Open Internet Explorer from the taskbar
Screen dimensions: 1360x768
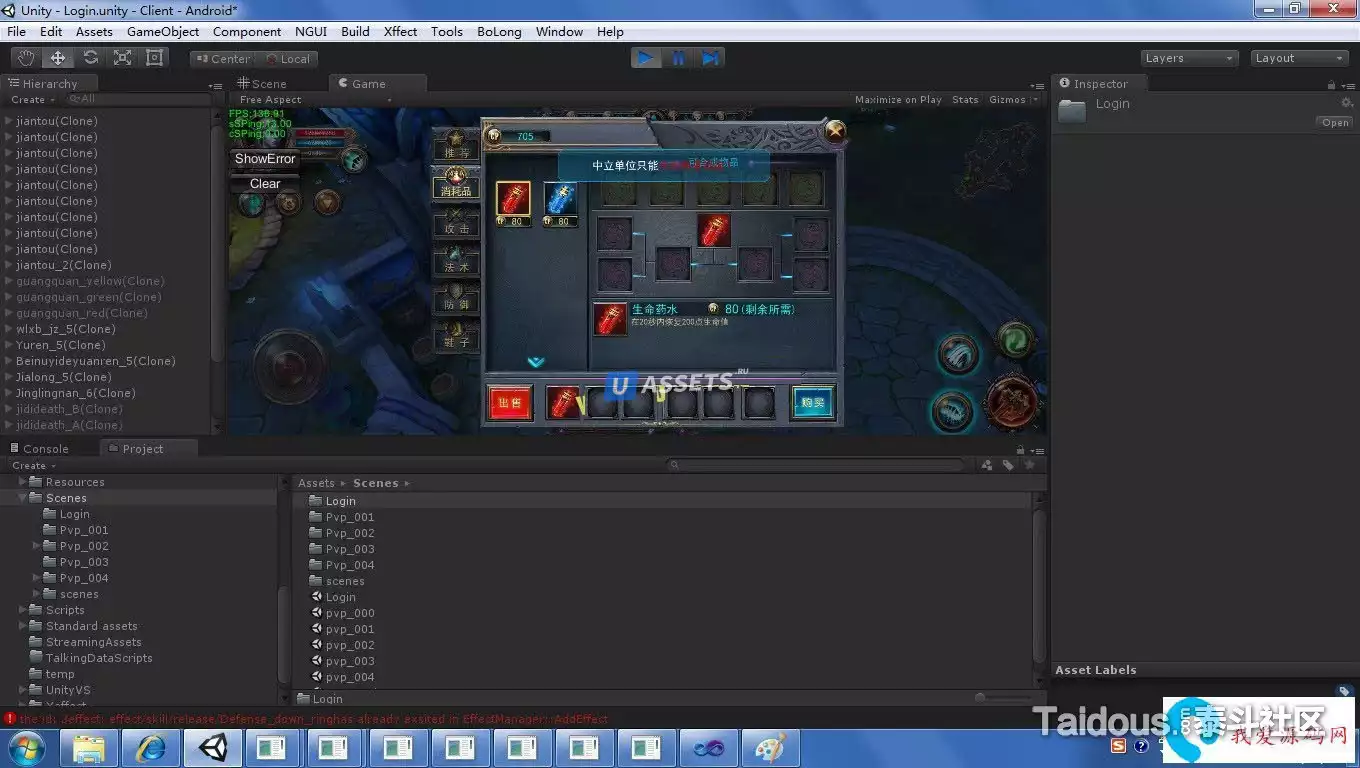[151, 748]
